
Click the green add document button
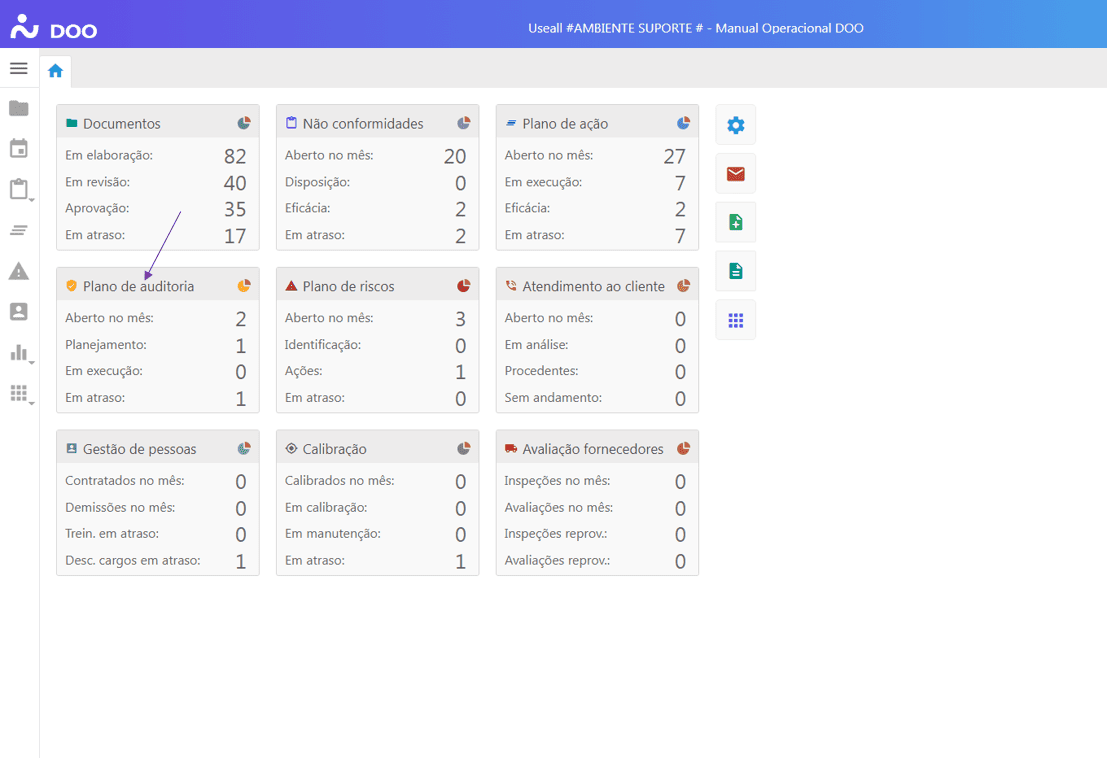pyautogui.click(x=736, y=223)
